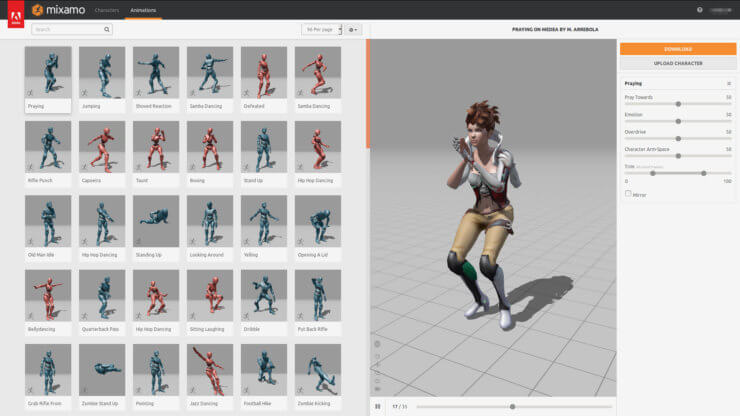Click the orange animation list scrollbar

click(368, 93)
